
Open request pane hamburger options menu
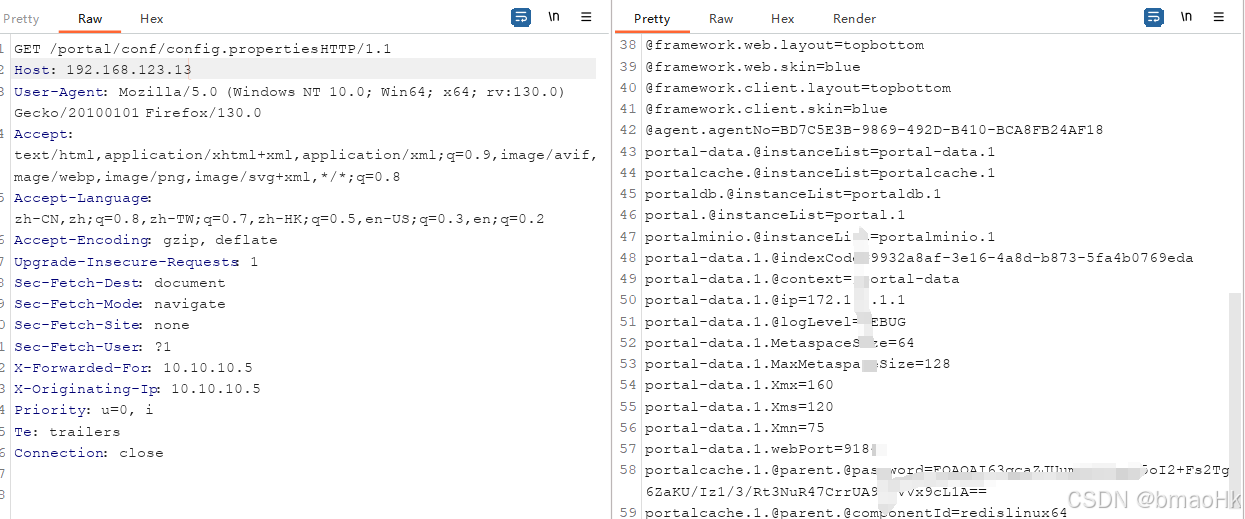pyautogui.click(x=586, y=17)
